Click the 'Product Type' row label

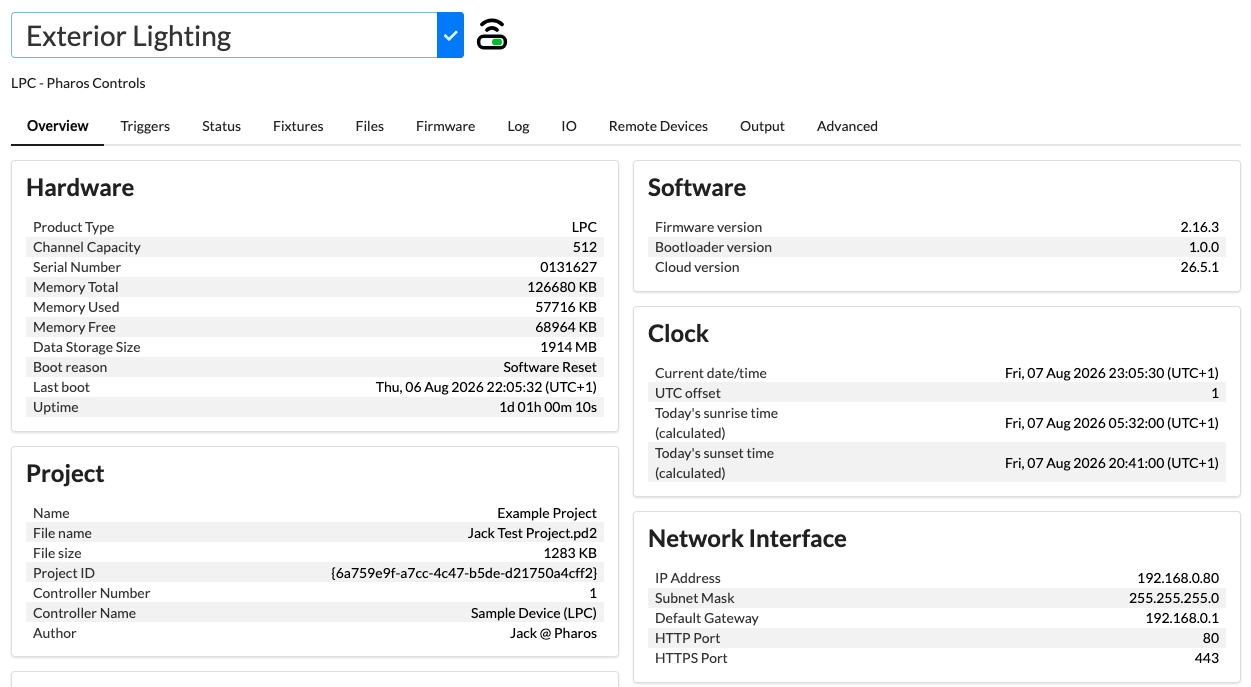tap(73, 227)
